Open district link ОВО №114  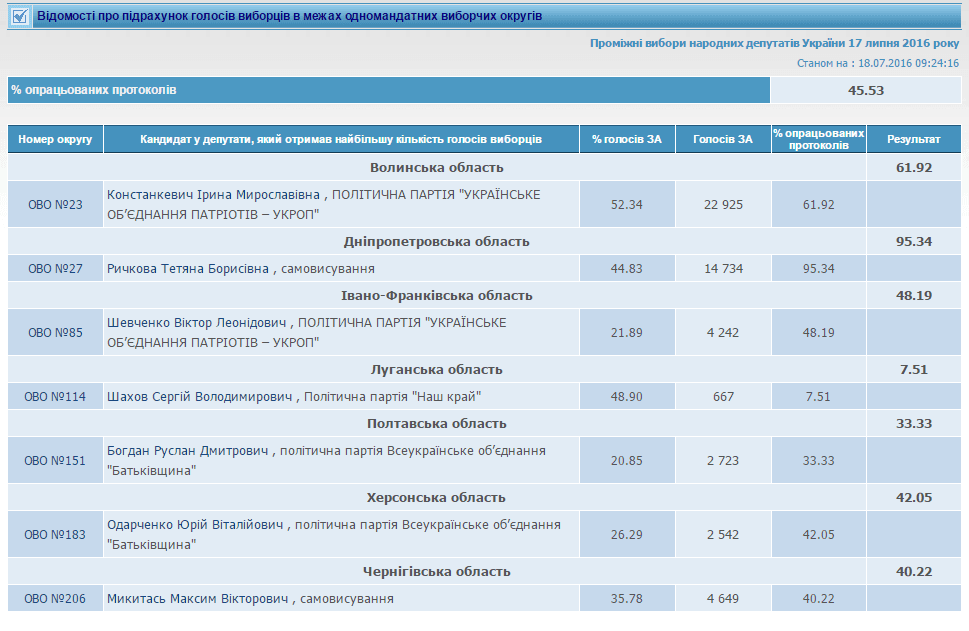point(55,397)
